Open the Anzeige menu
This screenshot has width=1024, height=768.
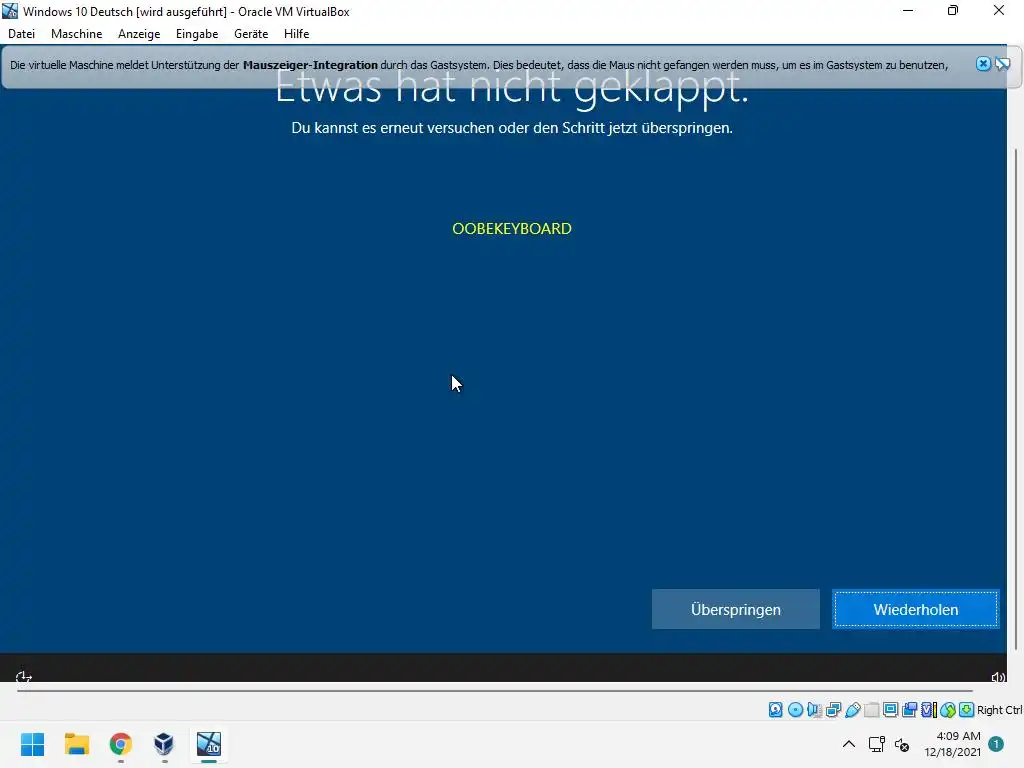[139, 34]
